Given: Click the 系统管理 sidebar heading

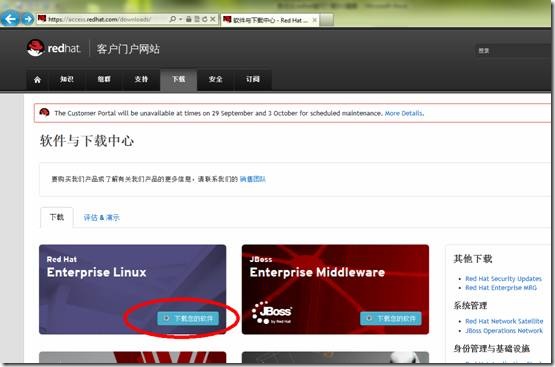Looking at the screenshot, I should click(x=470, y=305).
